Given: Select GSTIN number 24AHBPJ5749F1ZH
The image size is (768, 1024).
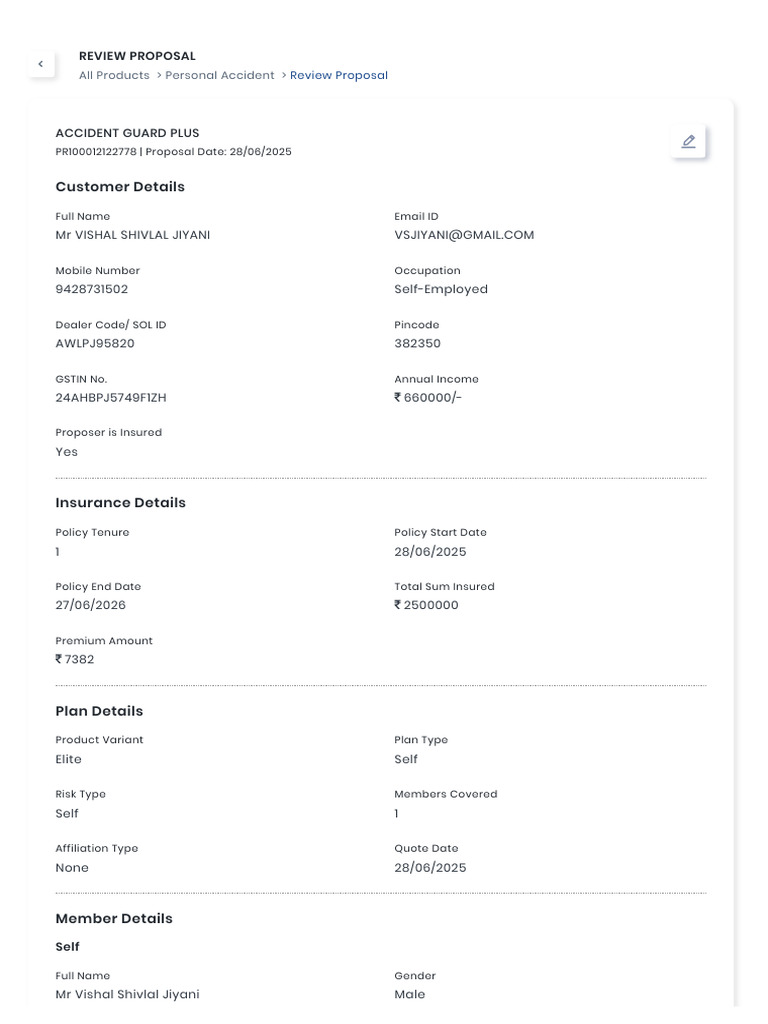Looking at the screenshot, I should coord(111,397).
